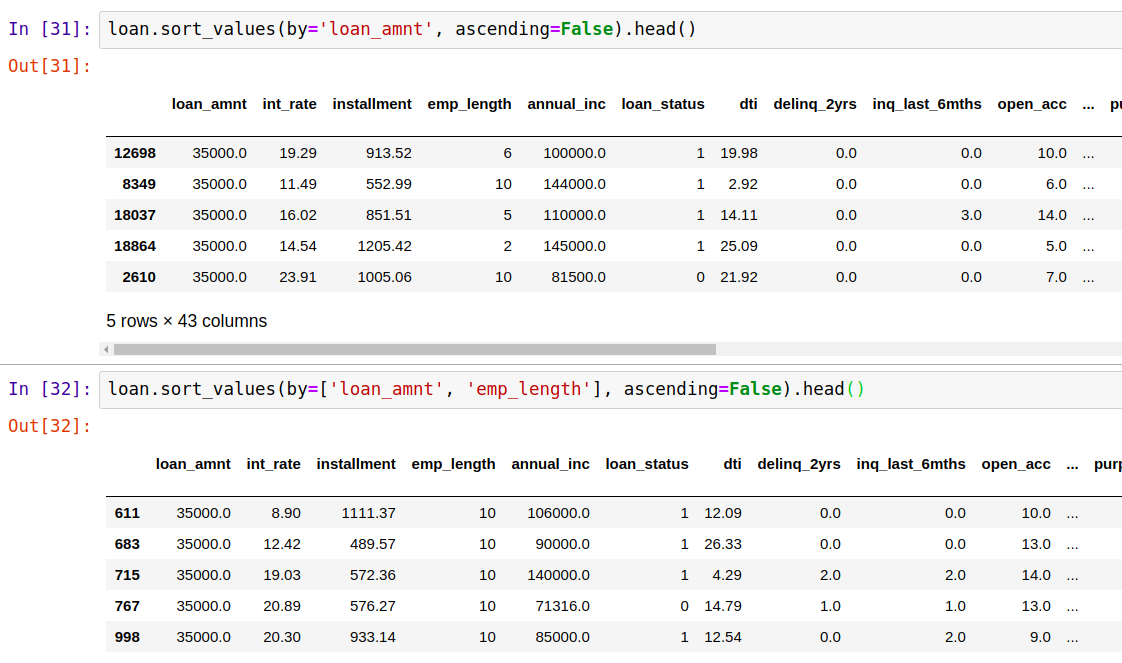
Task: Click annual_inc value 71316.0
Action: point(562,606)
